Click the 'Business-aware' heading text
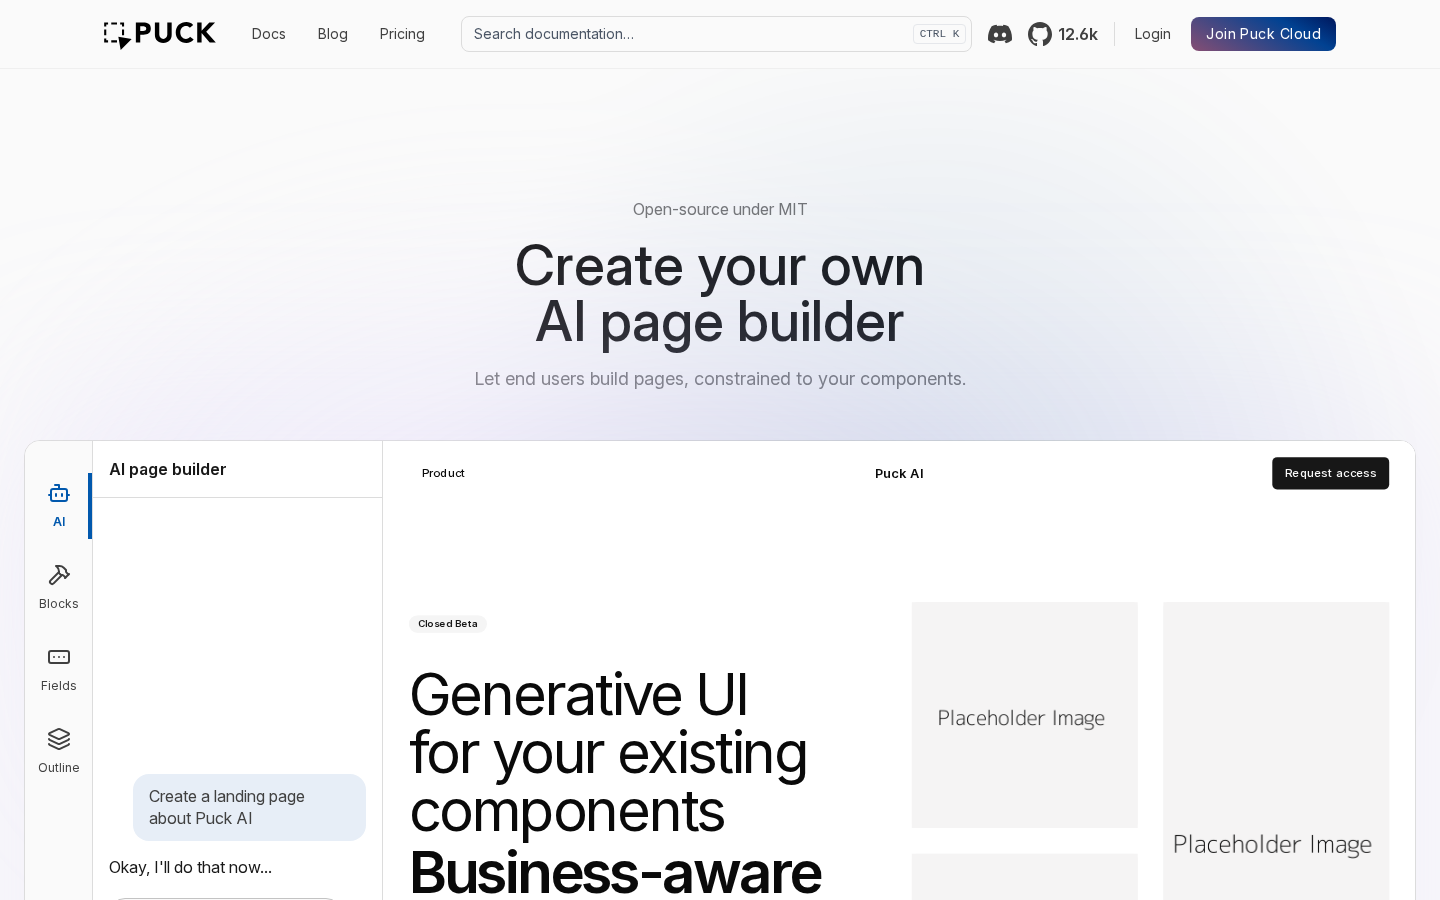1440x900 pixels. click(616, 871)
